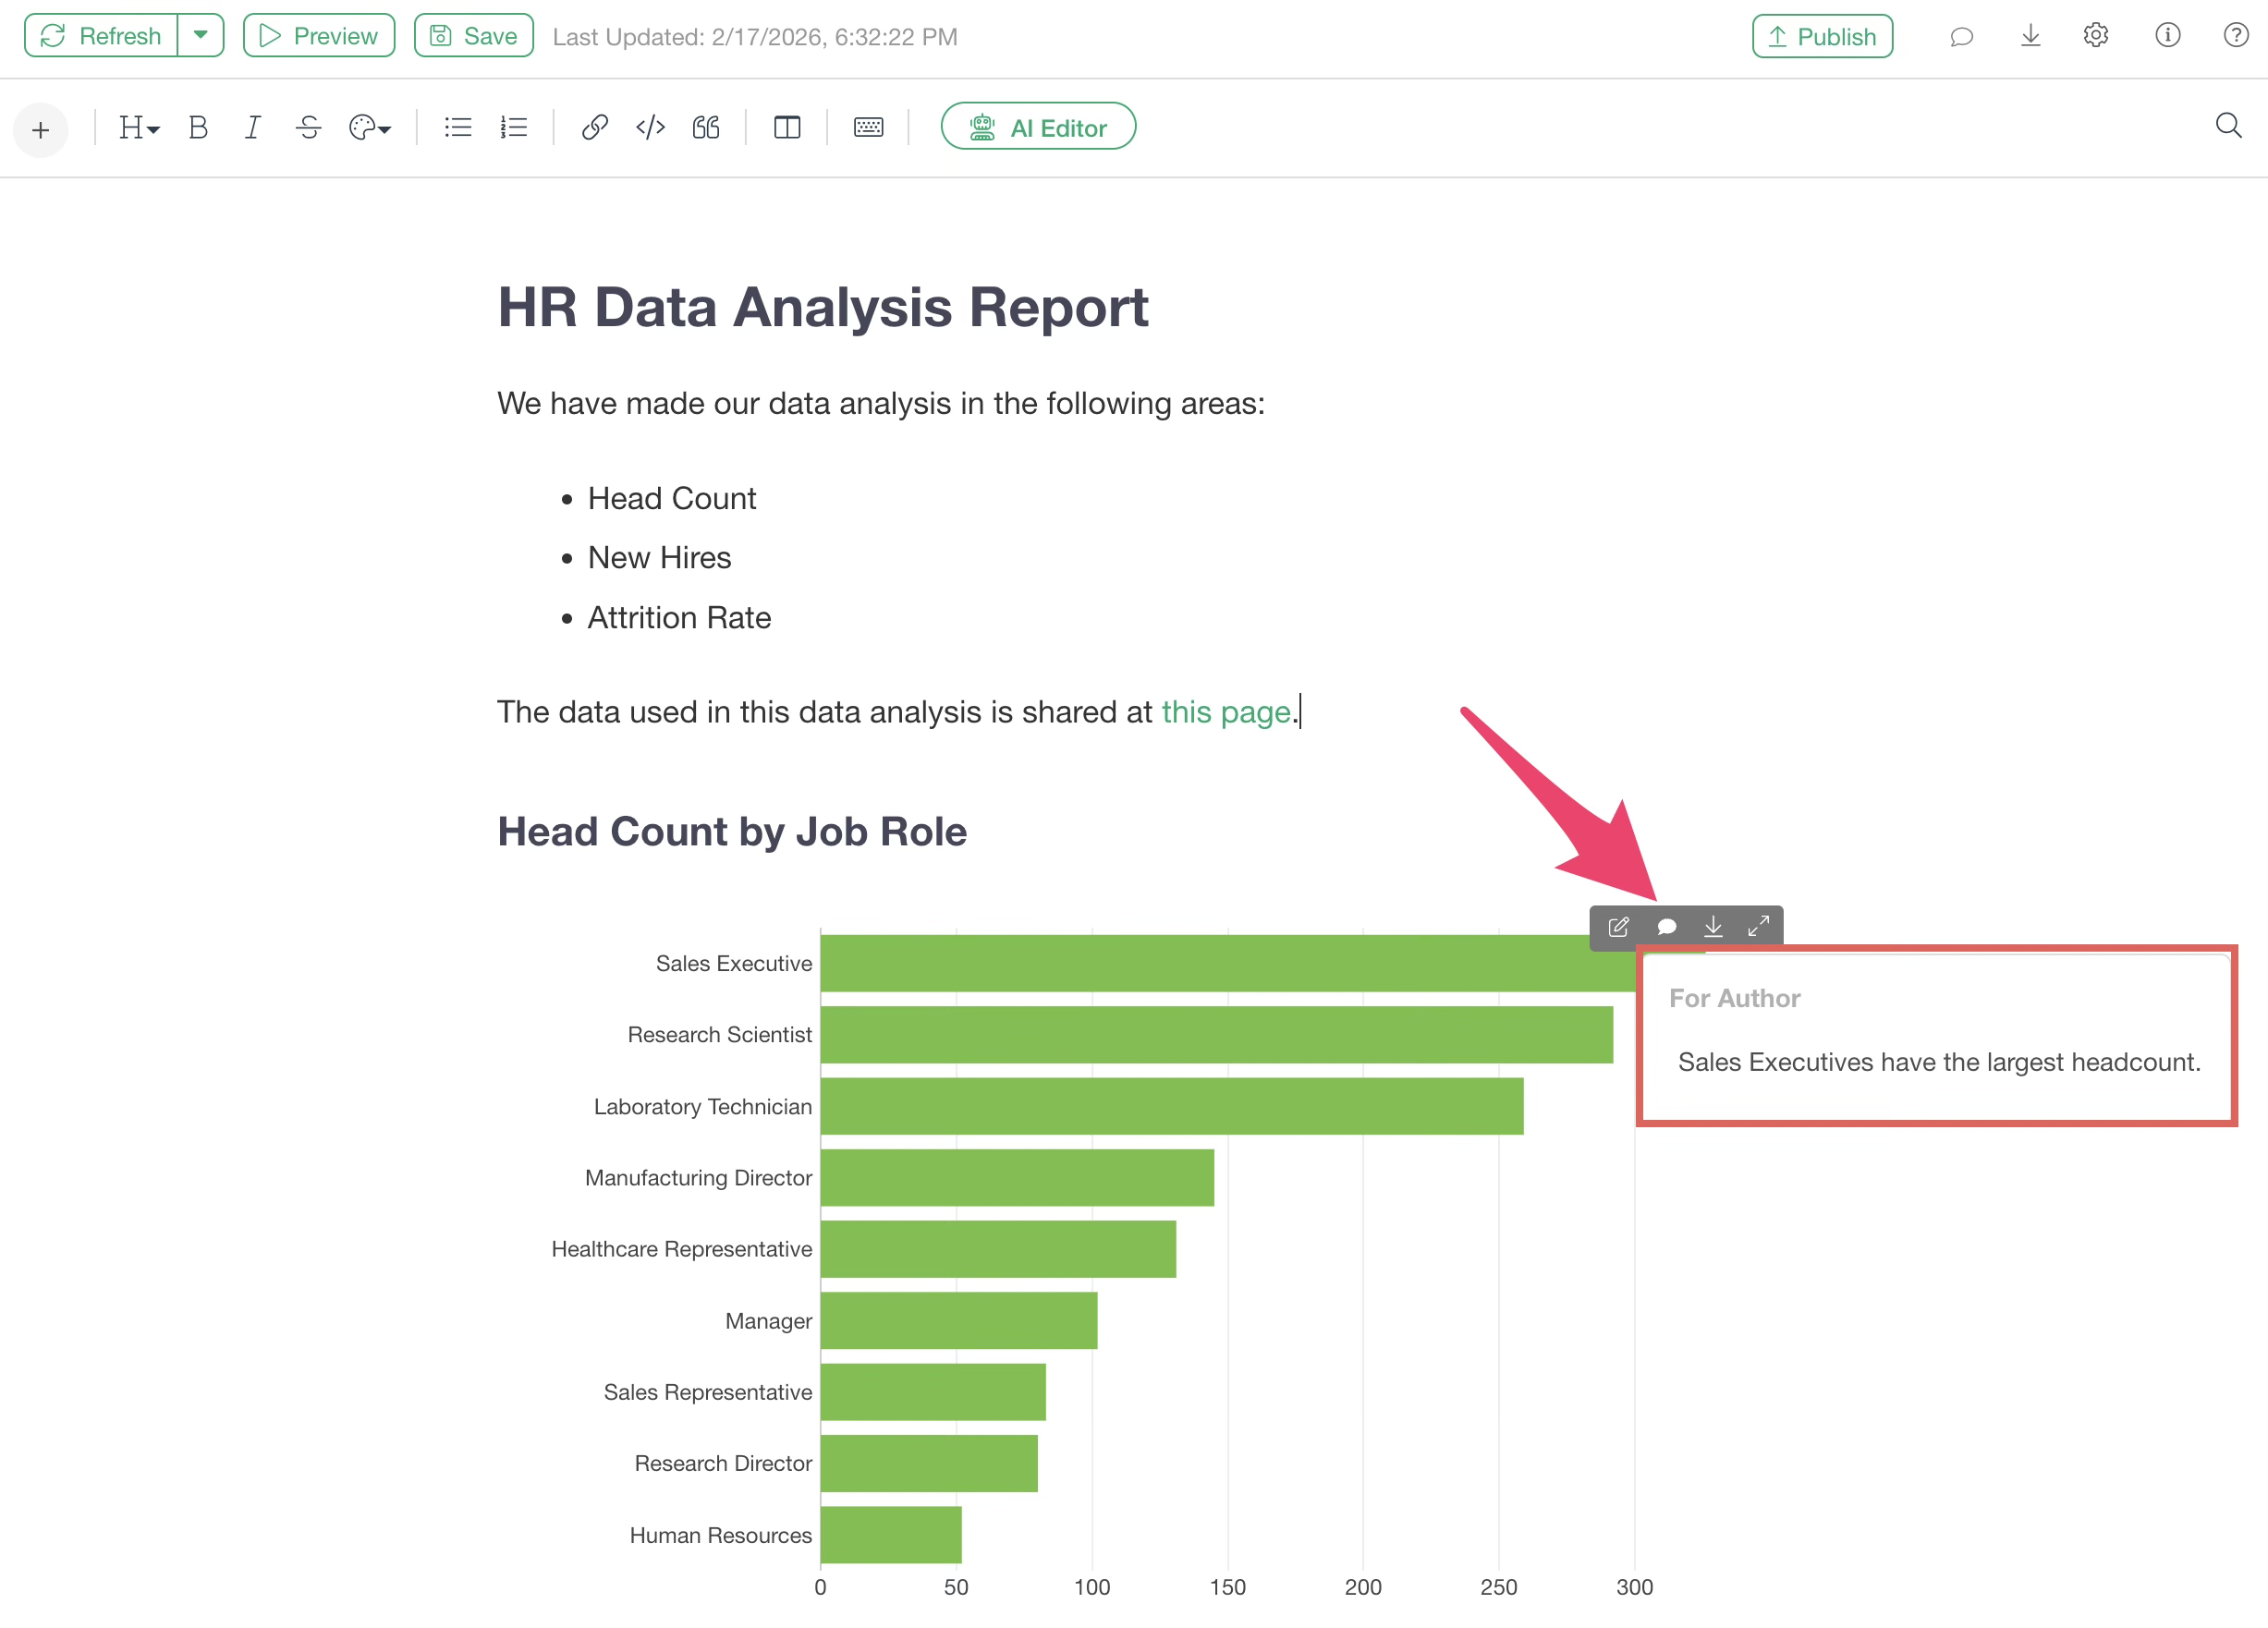
Task: Follow the 'this page' link
Action: [1226, 712]
